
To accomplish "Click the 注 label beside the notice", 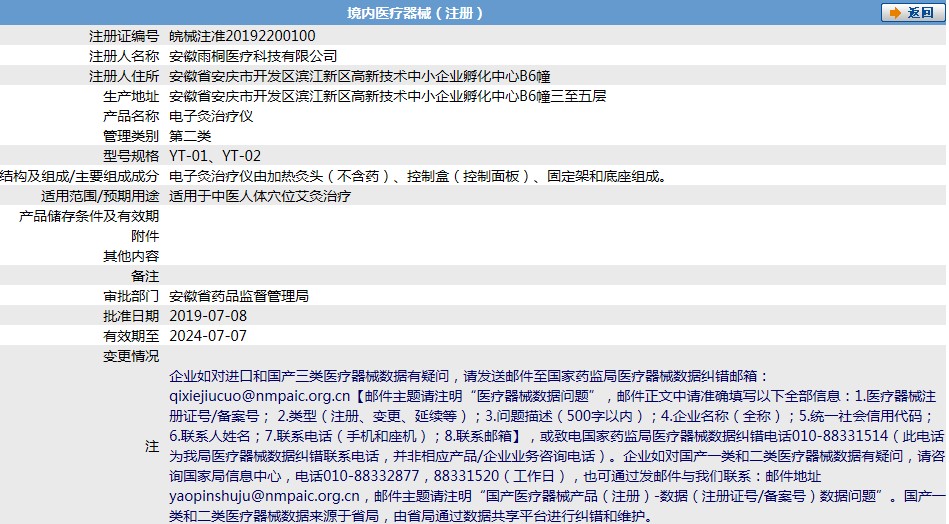I will [x=152, y=446].
